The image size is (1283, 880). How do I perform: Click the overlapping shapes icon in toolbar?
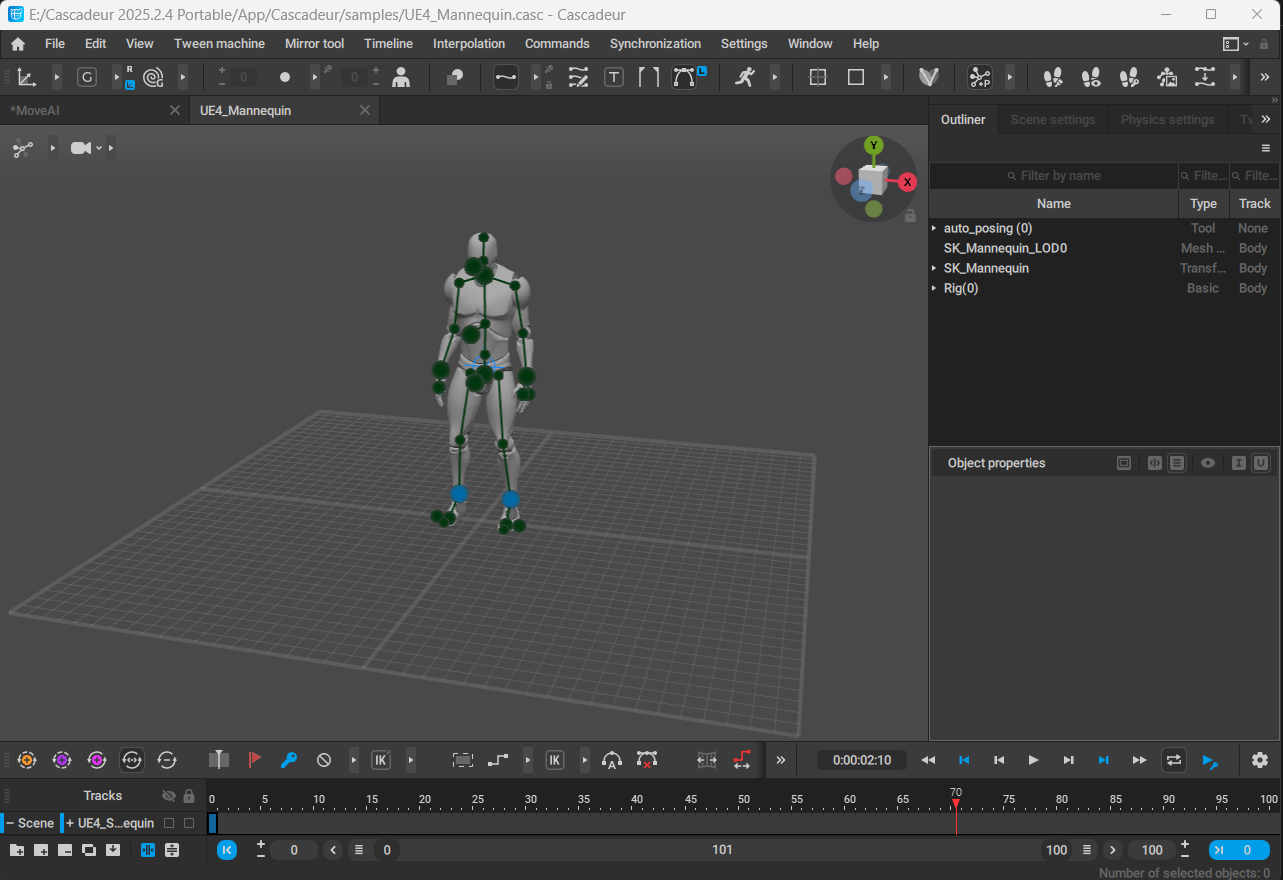tap(455, 77)
